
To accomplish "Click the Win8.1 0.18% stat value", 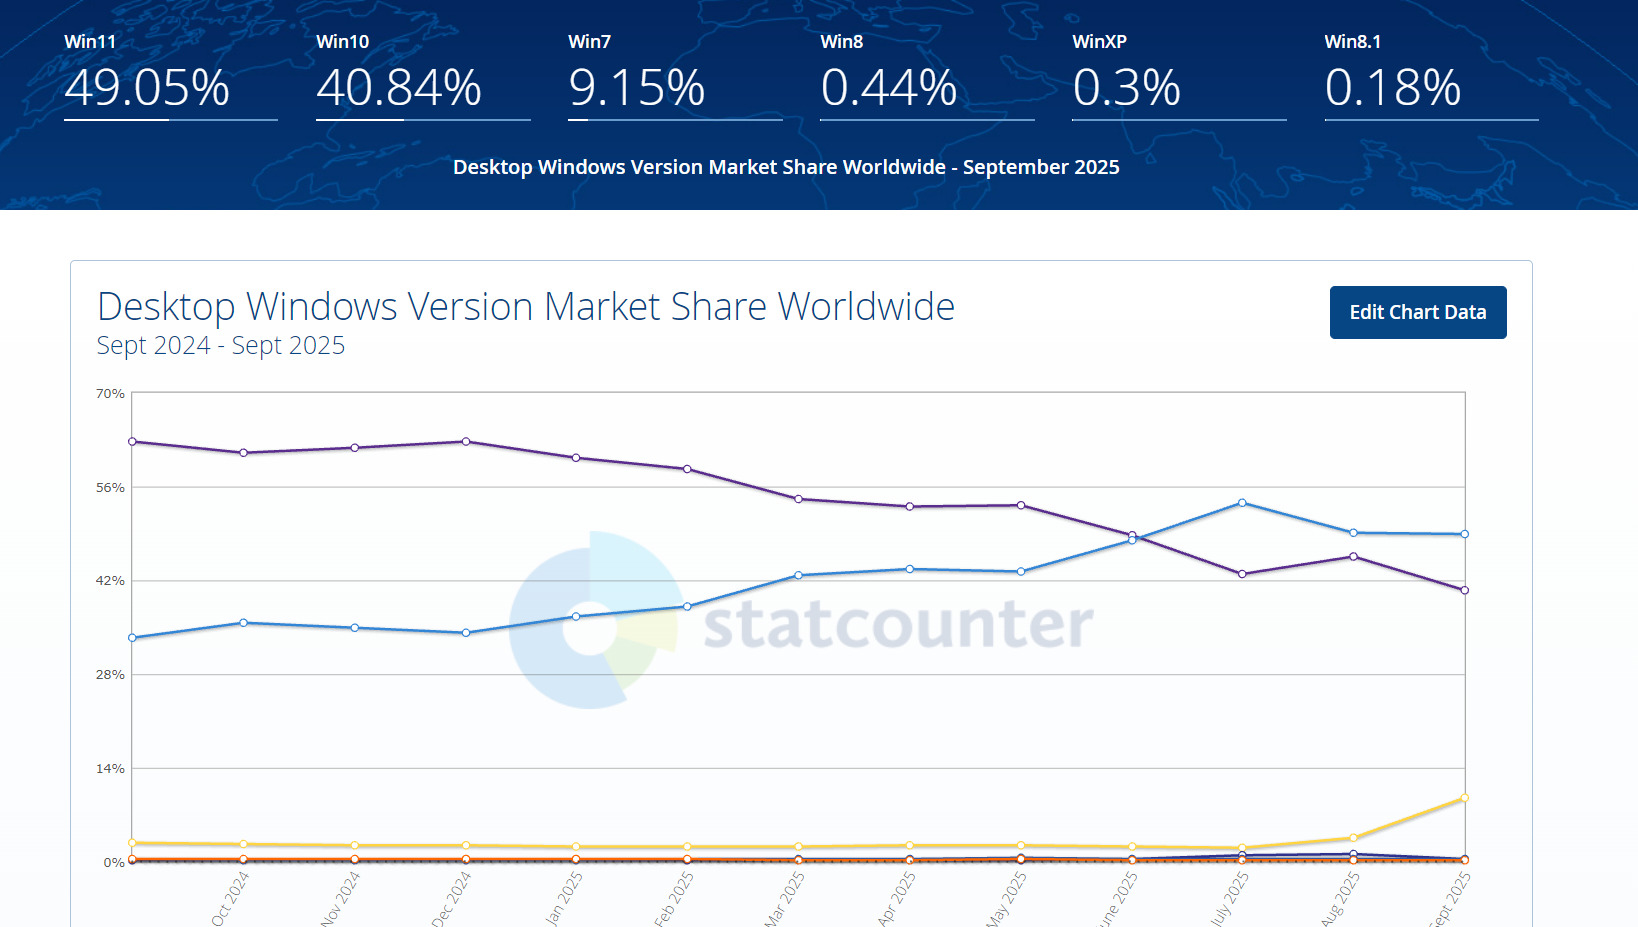I will tap(1393, 87).
